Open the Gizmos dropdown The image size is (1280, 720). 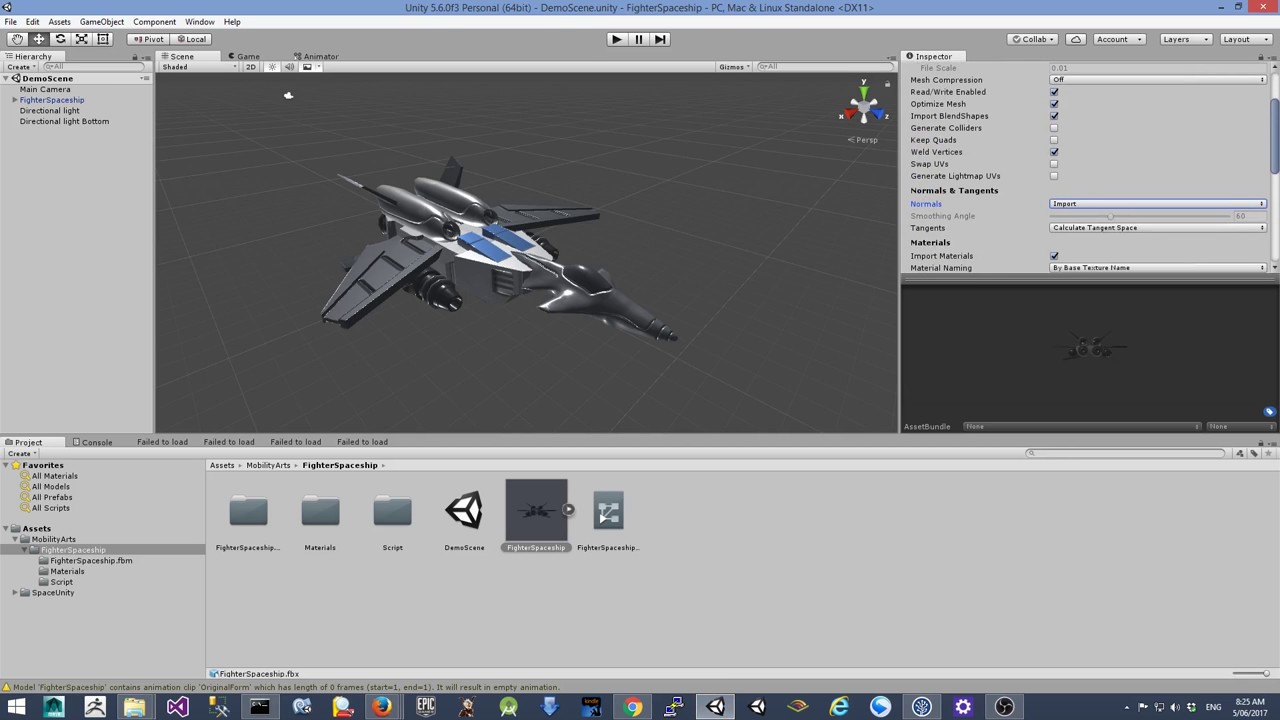(x=734, y=67)
